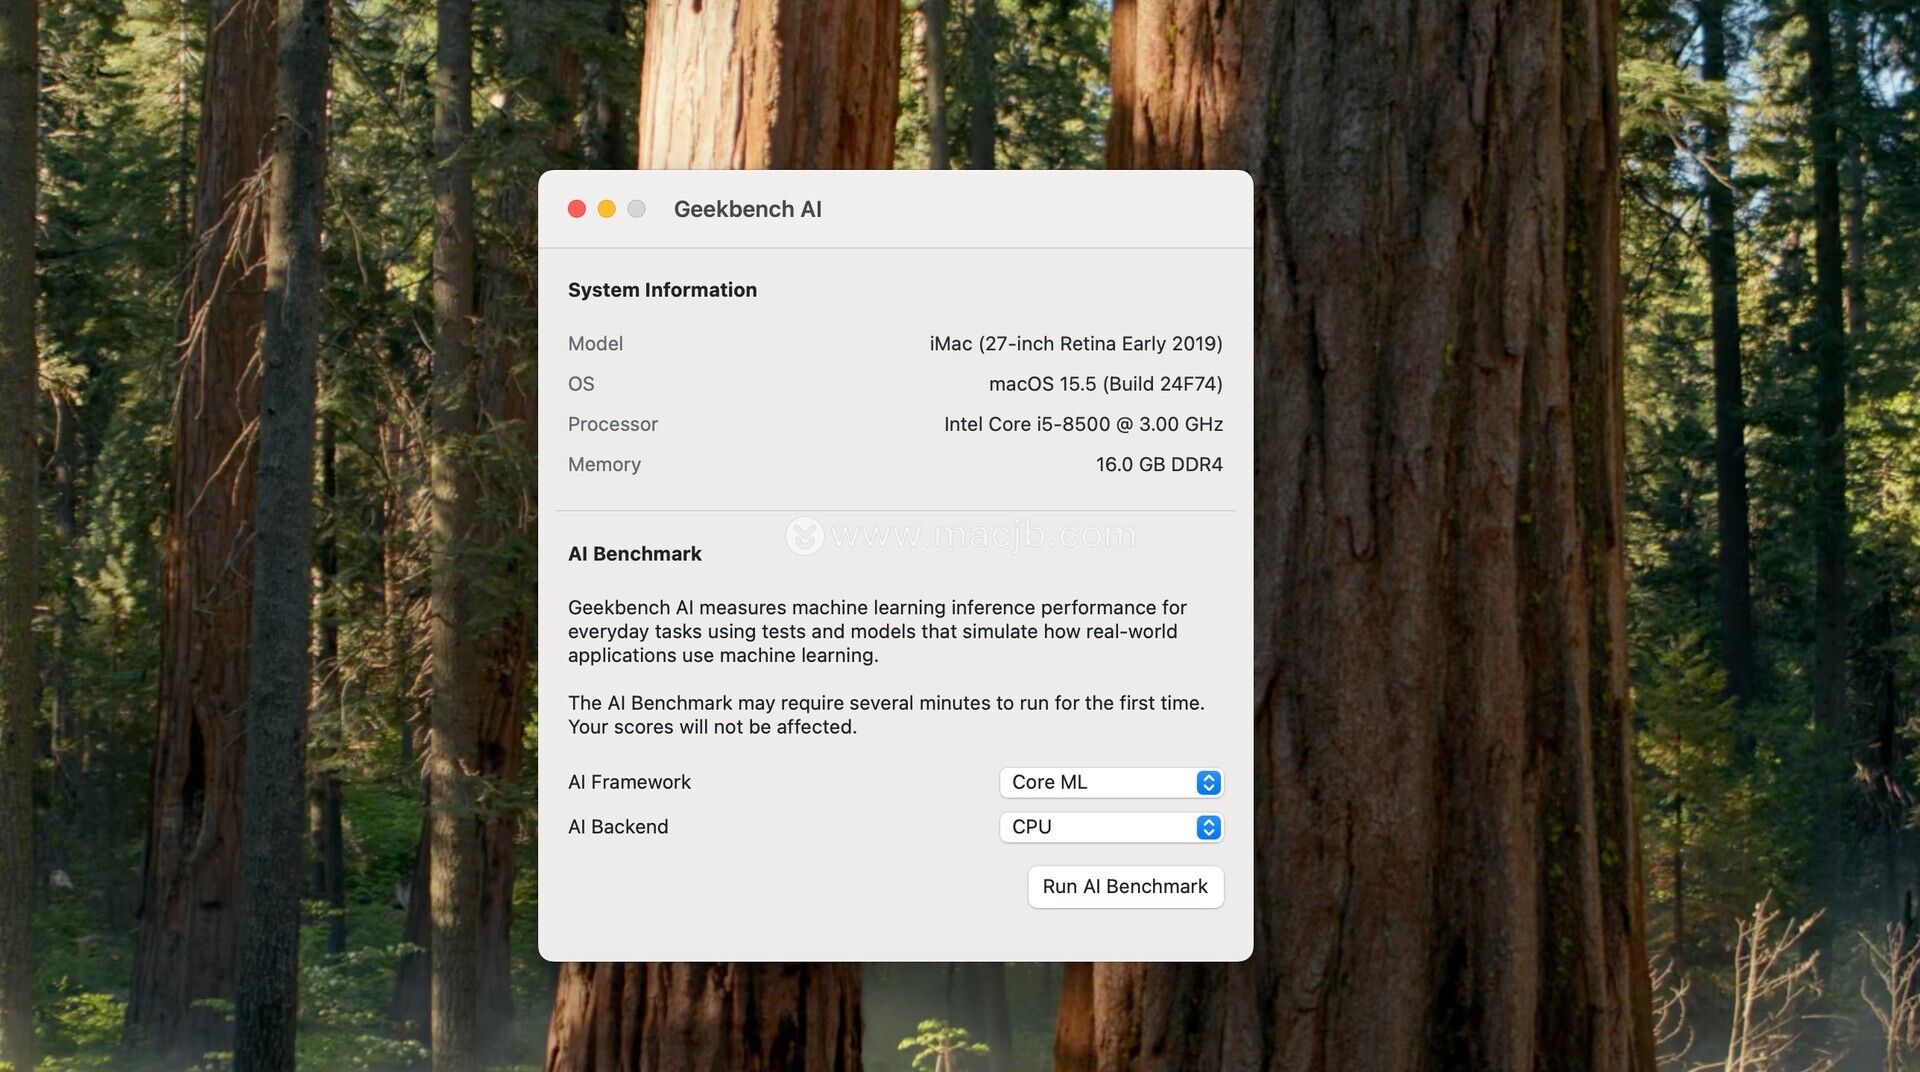
Task: Open the AI Framework dropdown showing Core ML
Action: coord(1111,782)
